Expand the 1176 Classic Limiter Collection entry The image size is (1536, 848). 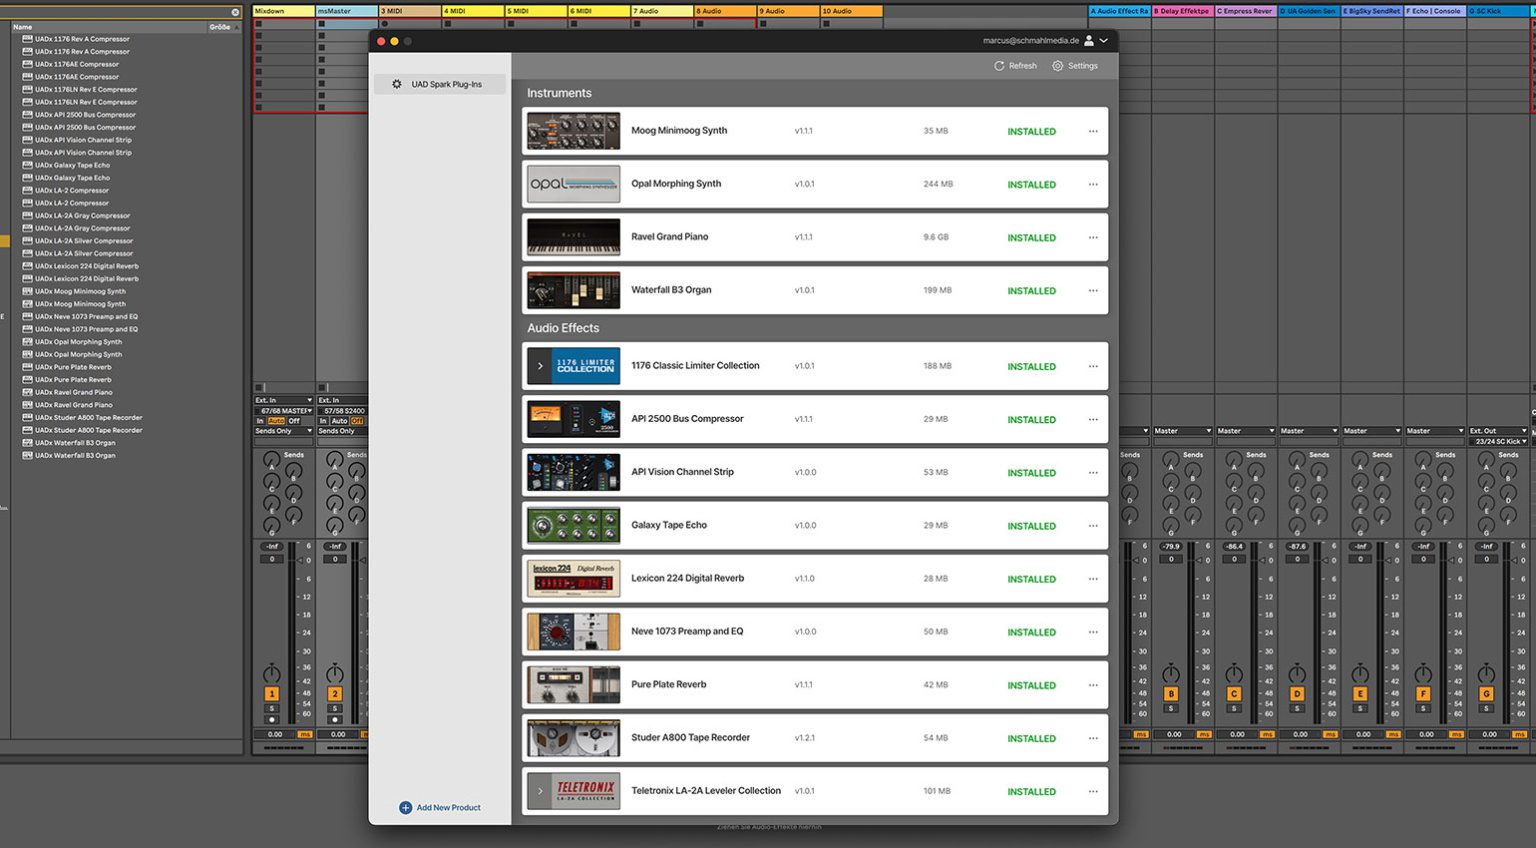coord(540,365)
